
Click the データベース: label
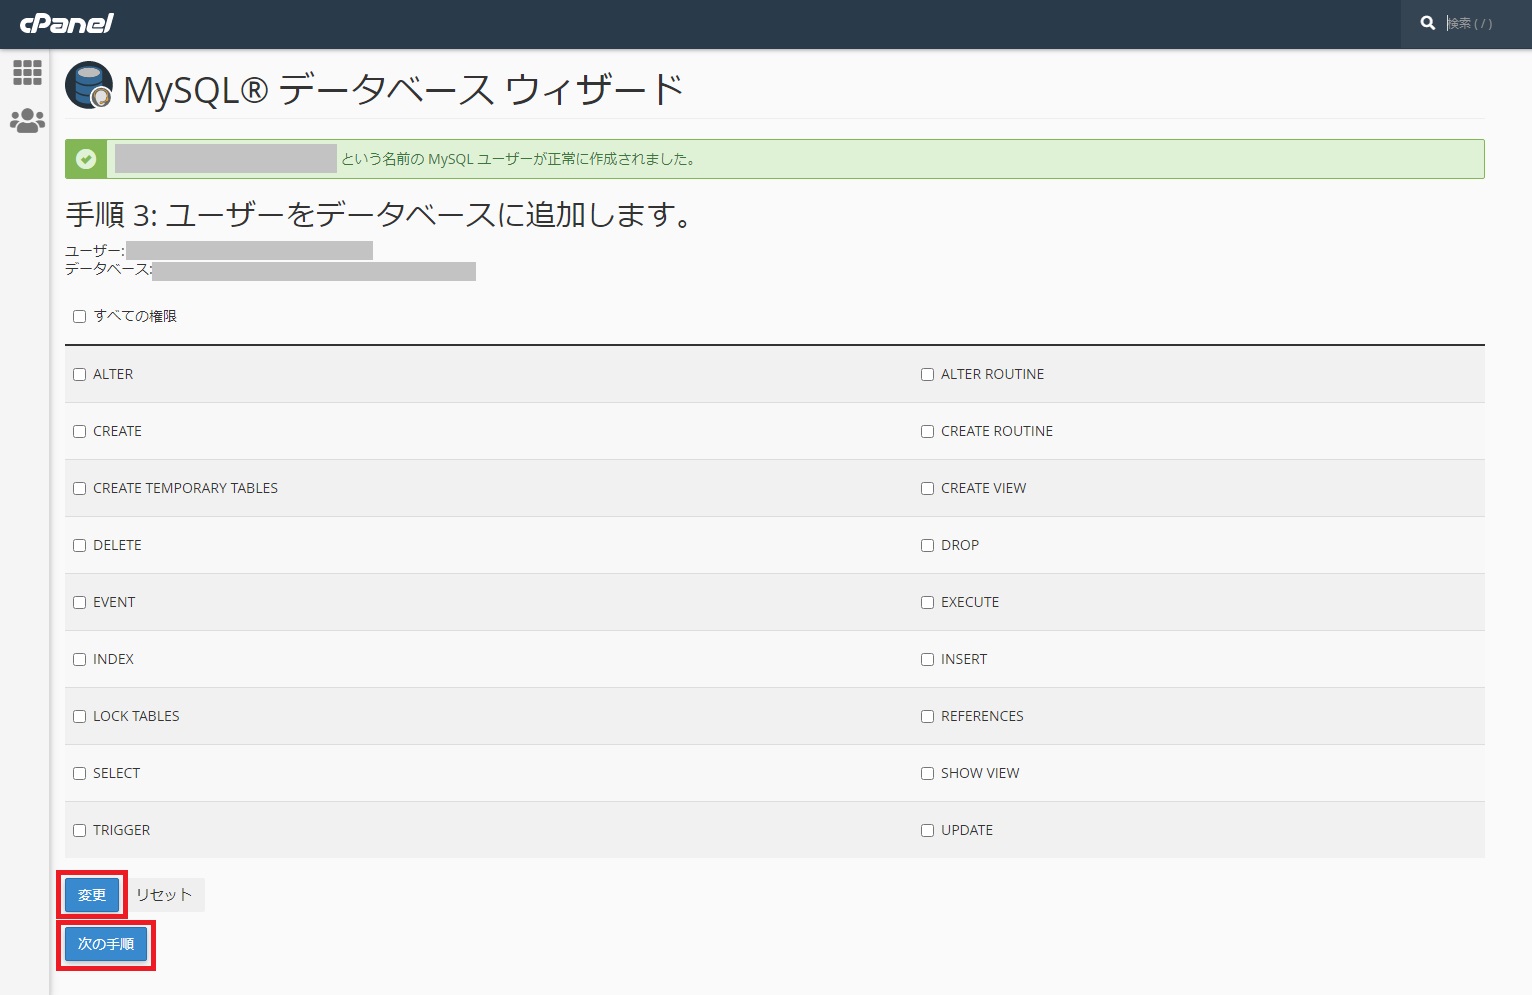109,270
